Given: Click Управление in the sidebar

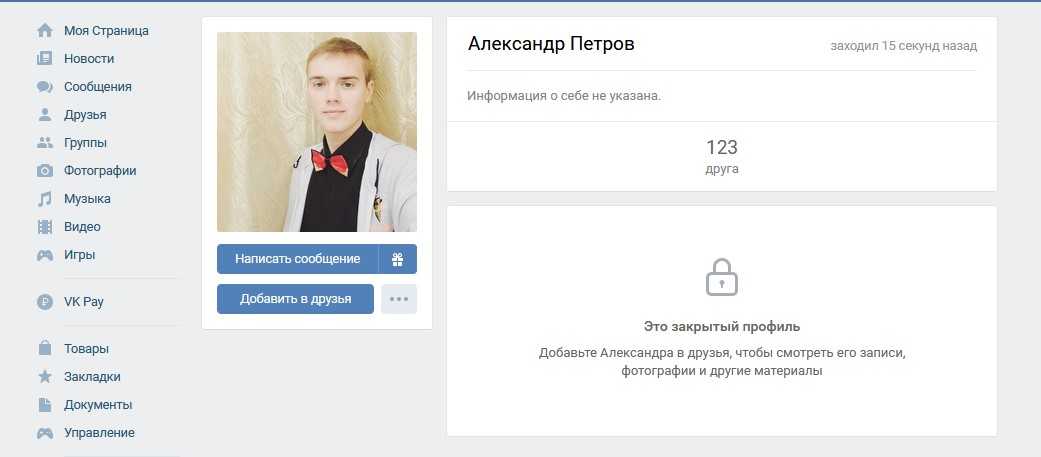Looking at the screenshot, I should (99, 432).
